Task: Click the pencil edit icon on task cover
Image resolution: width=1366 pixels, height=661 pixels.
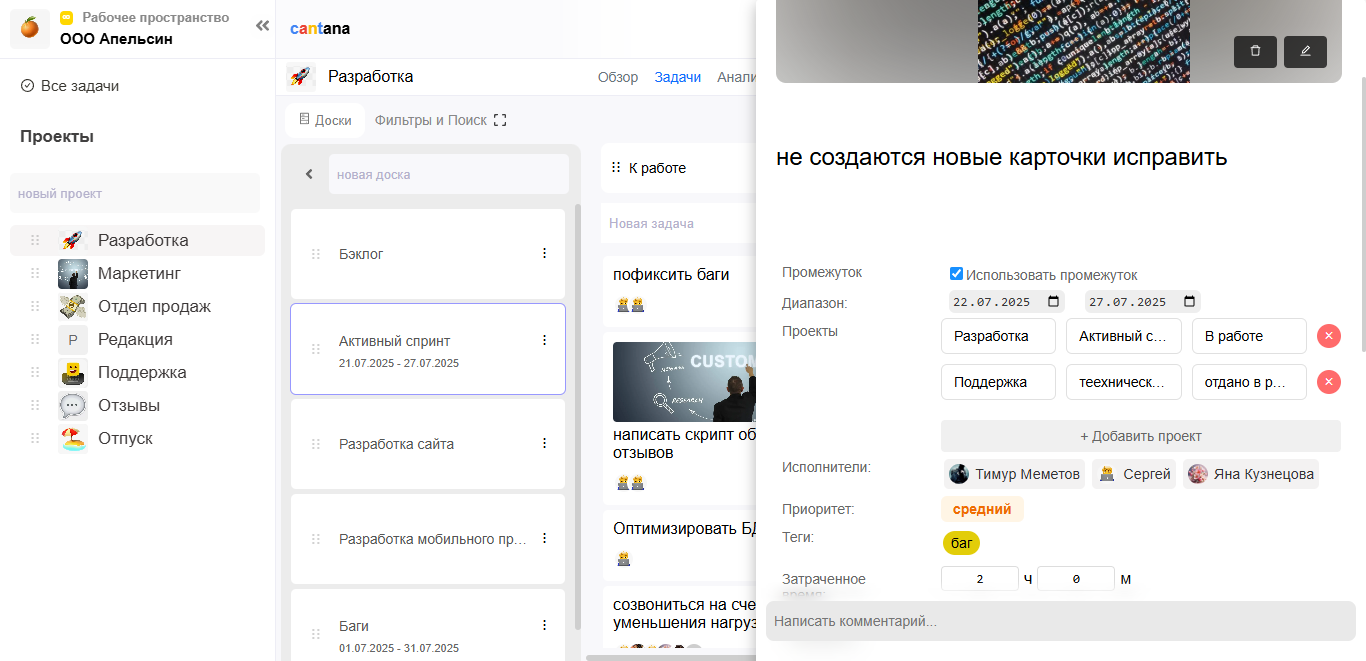Action: point(1305,51)
